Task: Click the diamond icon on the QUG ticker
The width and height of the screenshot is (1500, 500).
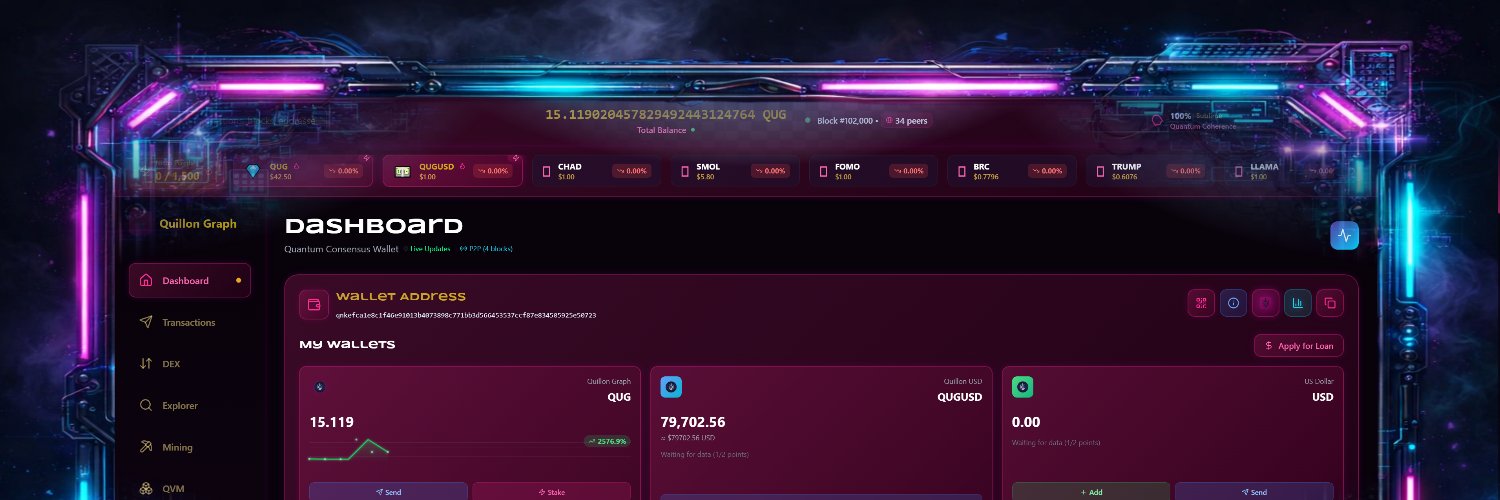Action: tap(253, 171)
